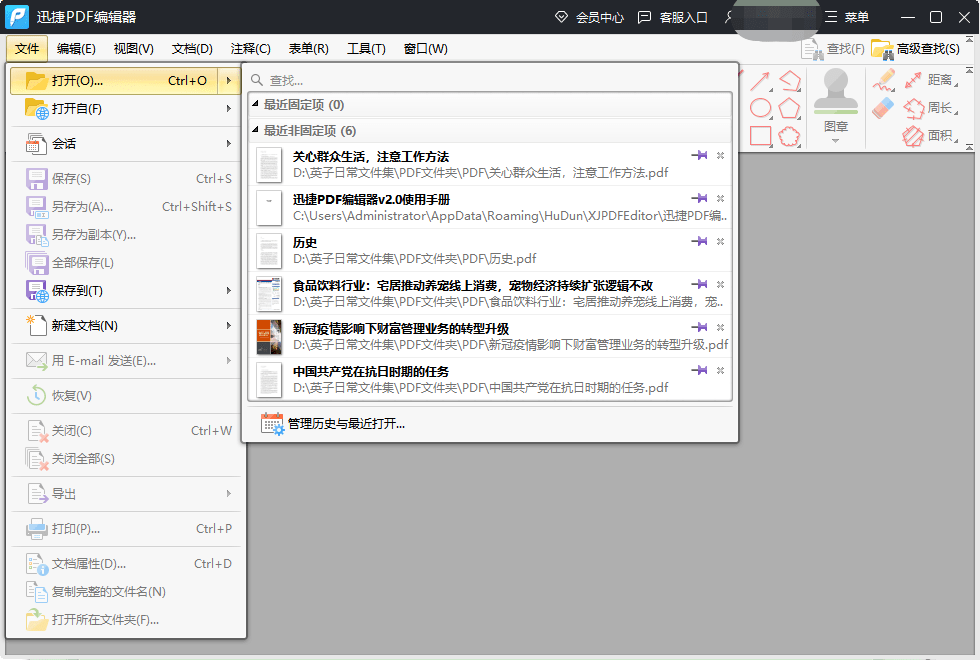Open the 新冠疫情 document thumbnail
This screenshot has width=980, height=660.
[269, 337]
